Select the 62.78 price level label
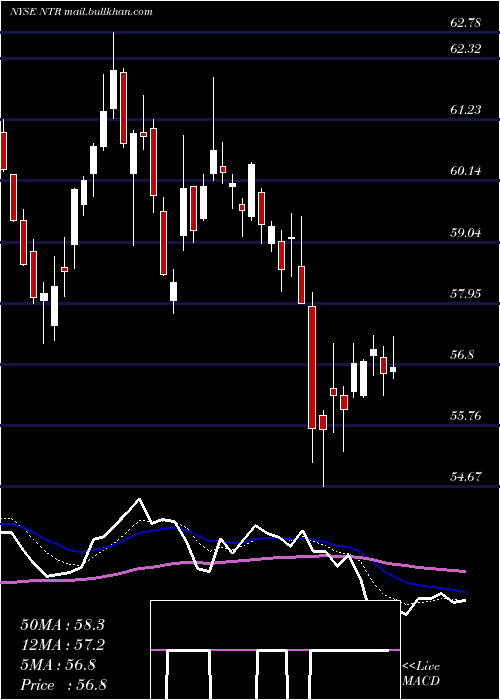500x700 pixels. 466,23
